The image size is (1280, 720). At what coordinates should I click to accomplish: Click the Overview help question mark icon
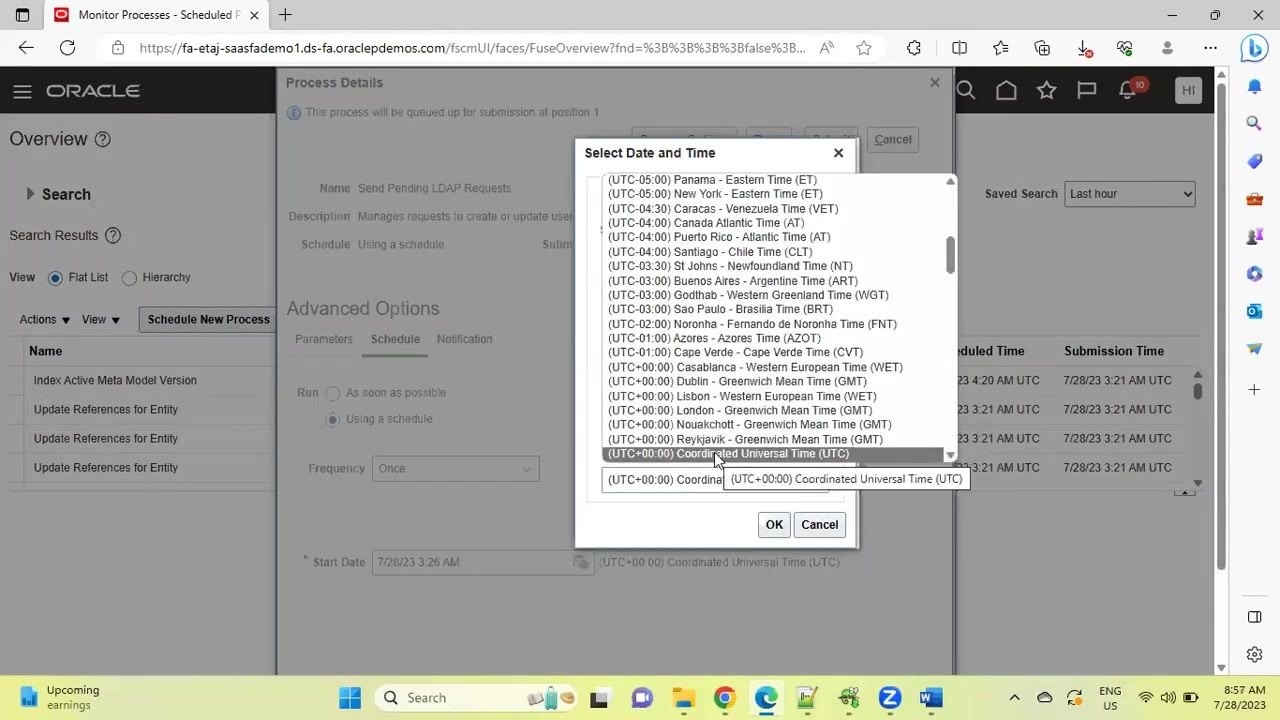click(x=102, y=139)
